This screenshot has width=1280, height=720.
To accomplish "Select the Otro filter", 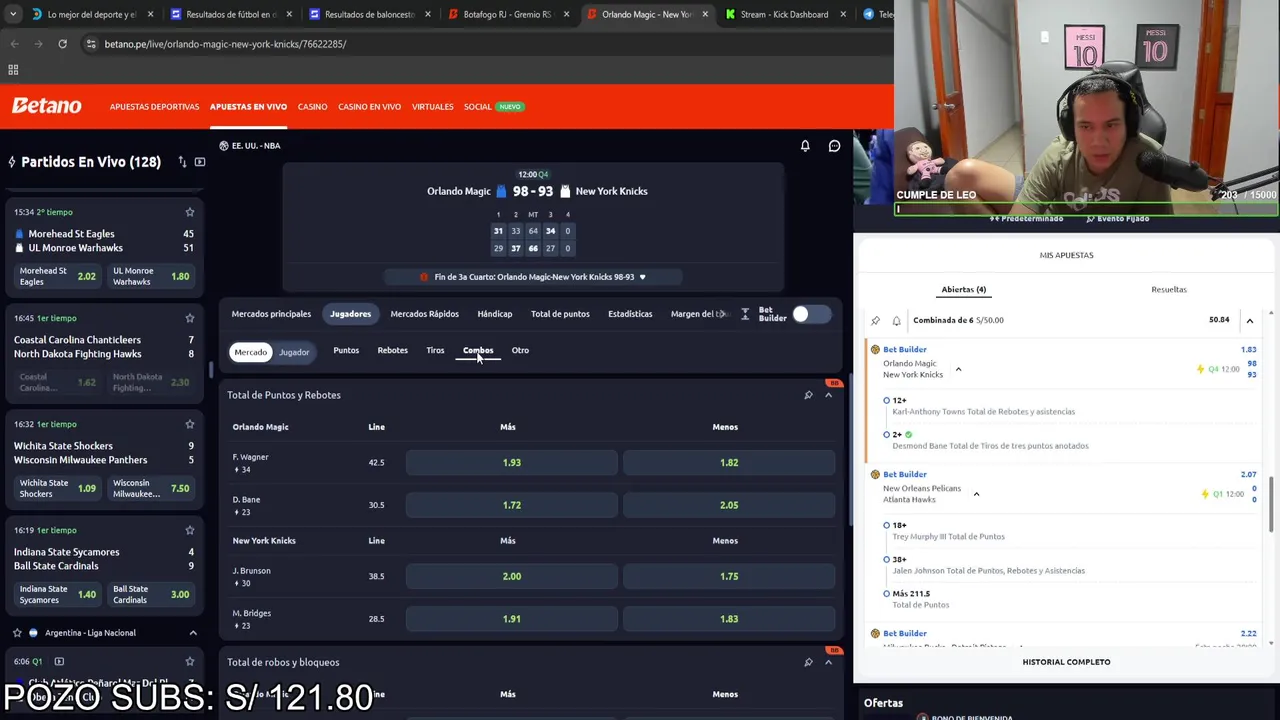I will point(520,351).
